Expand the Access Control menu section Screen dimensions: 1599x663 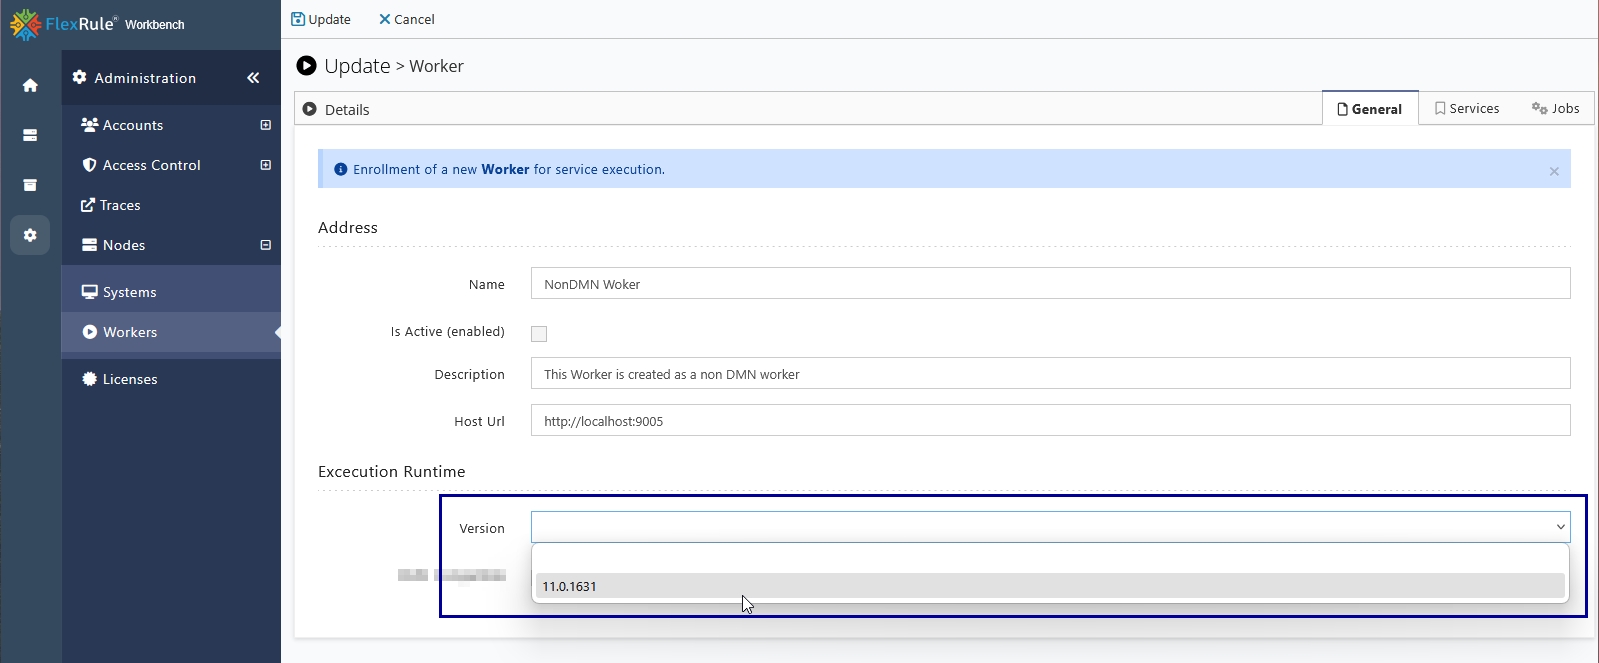tap(266, 165)
